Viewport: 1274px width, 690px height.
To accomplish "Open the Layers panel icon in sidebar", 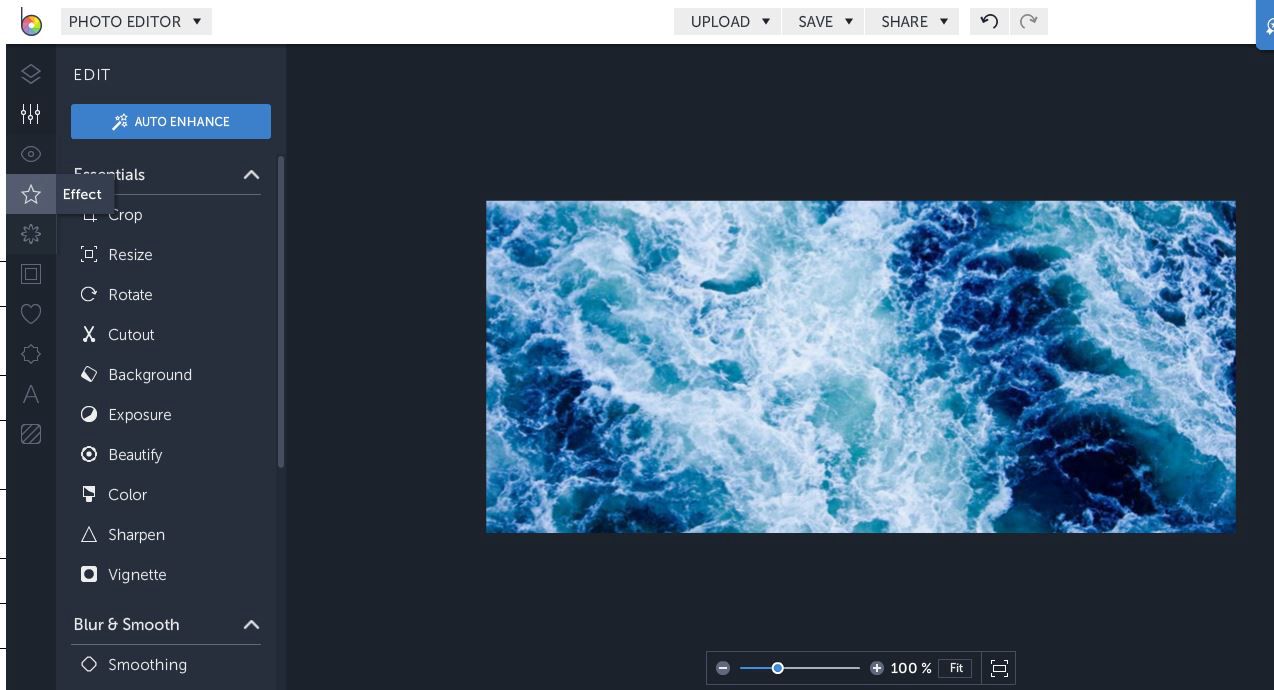I will pyautogui.click(x=31, y=74).
